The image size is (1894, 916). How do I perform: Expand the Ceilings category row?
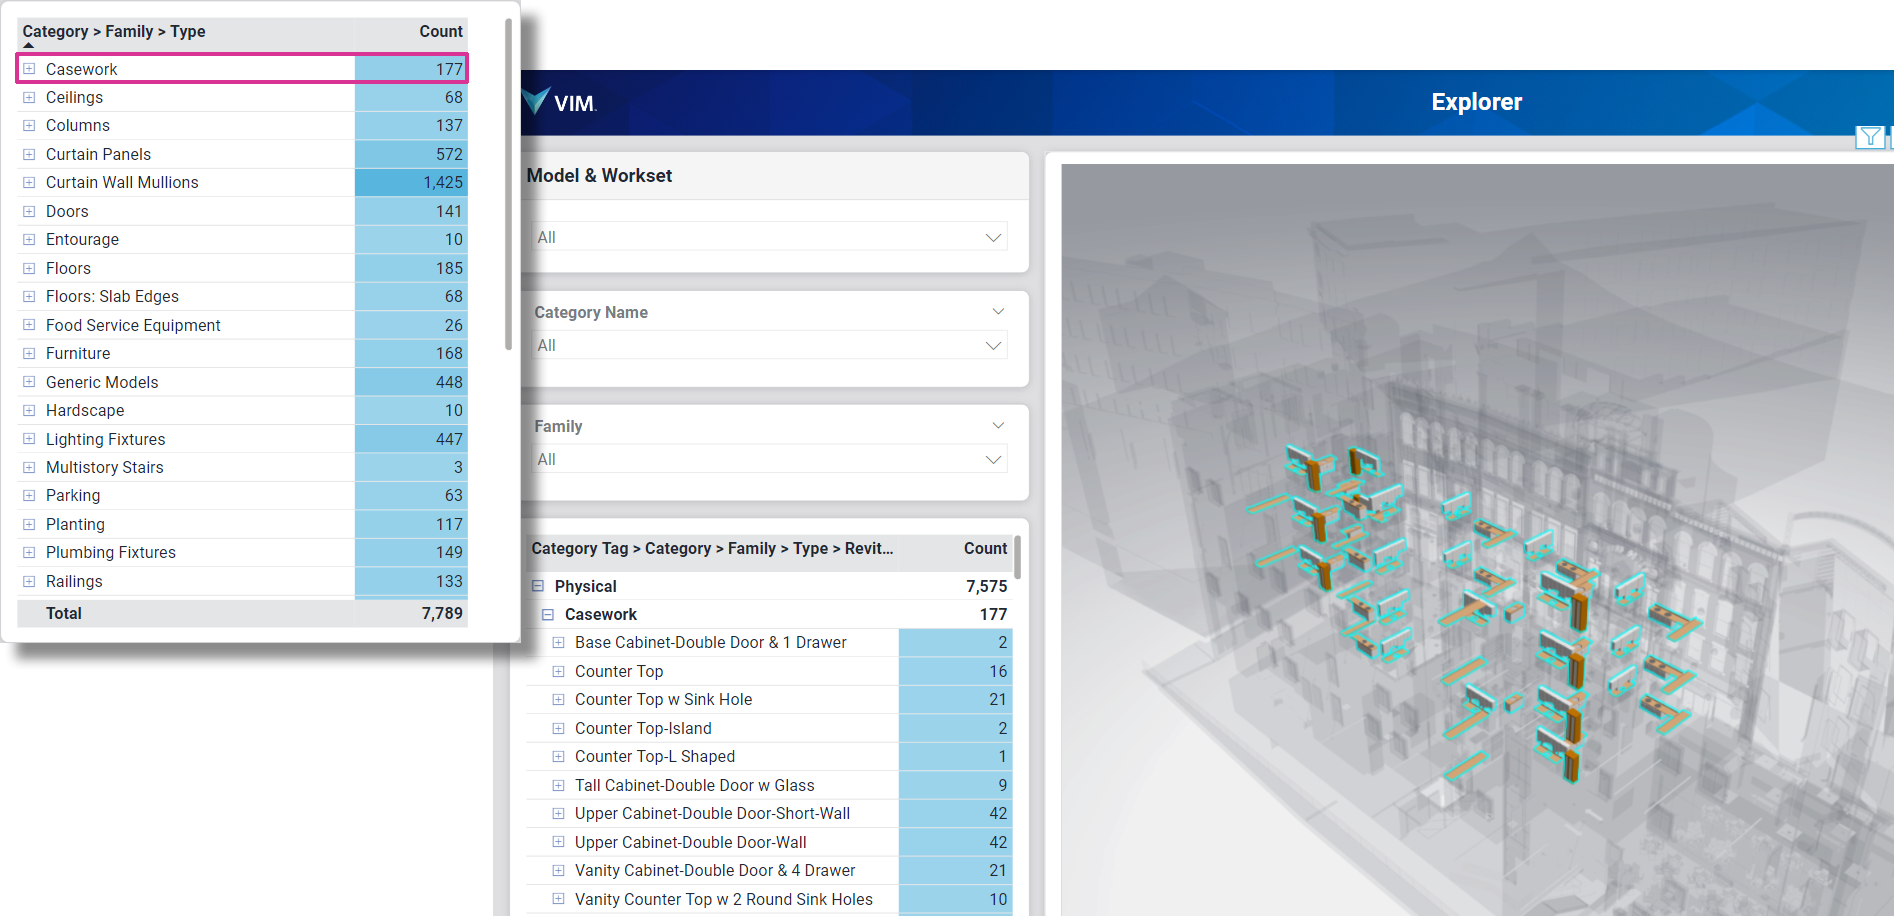coord(29,97)
